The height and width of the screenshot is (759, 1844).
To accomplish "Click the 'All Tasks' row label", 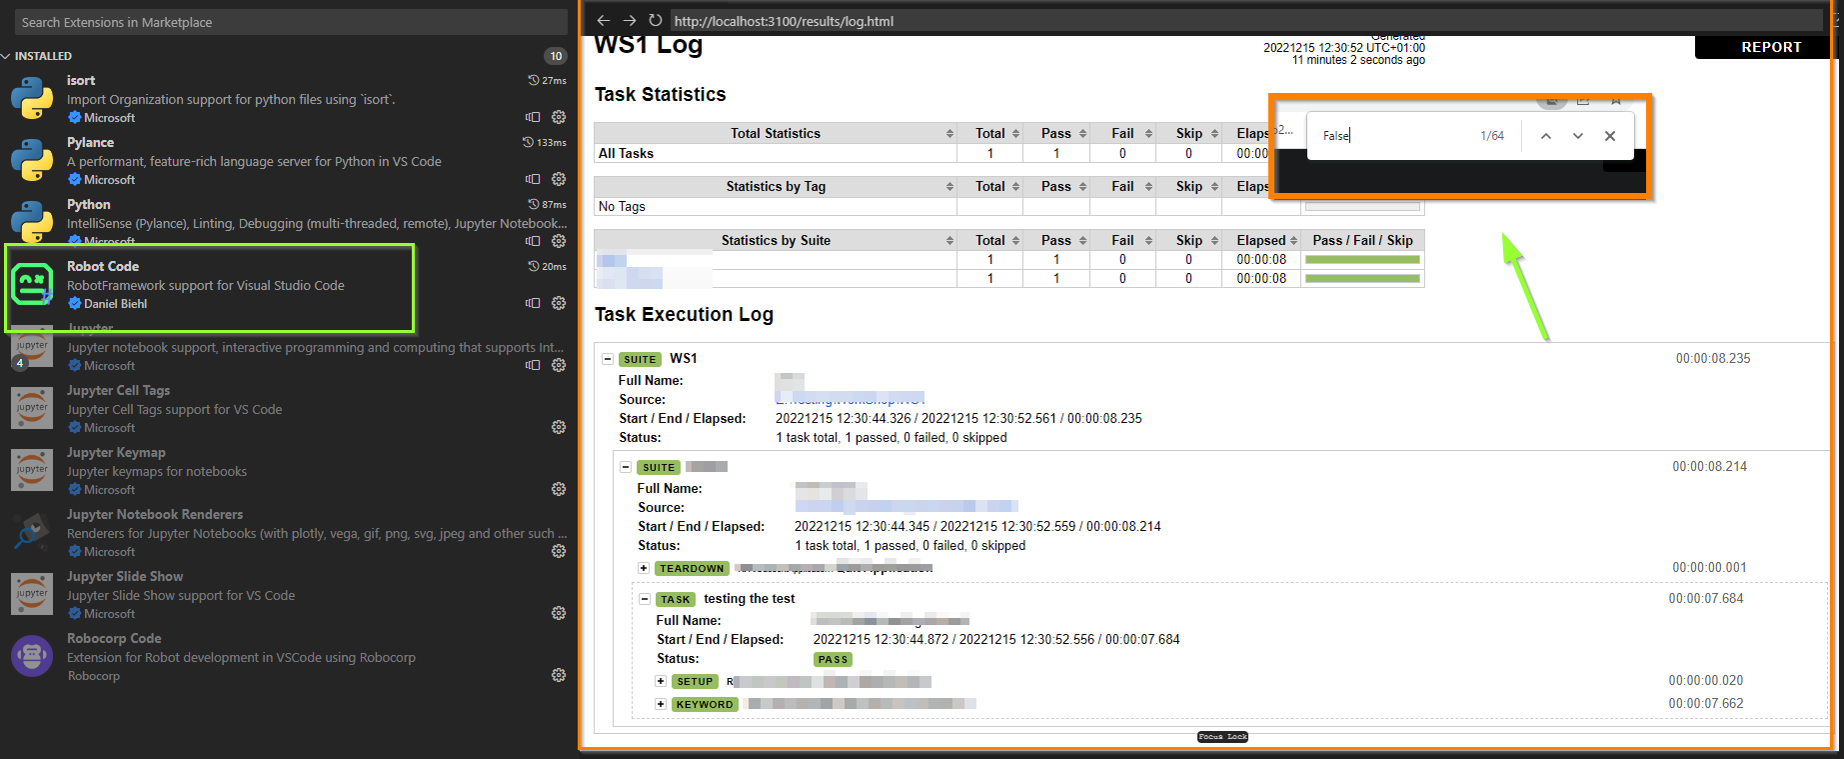I will pos(626,153).
